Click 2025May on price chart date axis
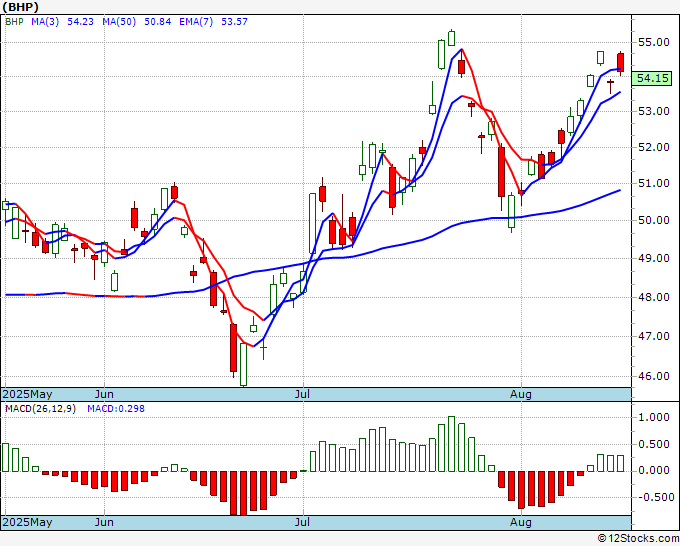This screenshot has width=680, height=546. coord(27,394)
